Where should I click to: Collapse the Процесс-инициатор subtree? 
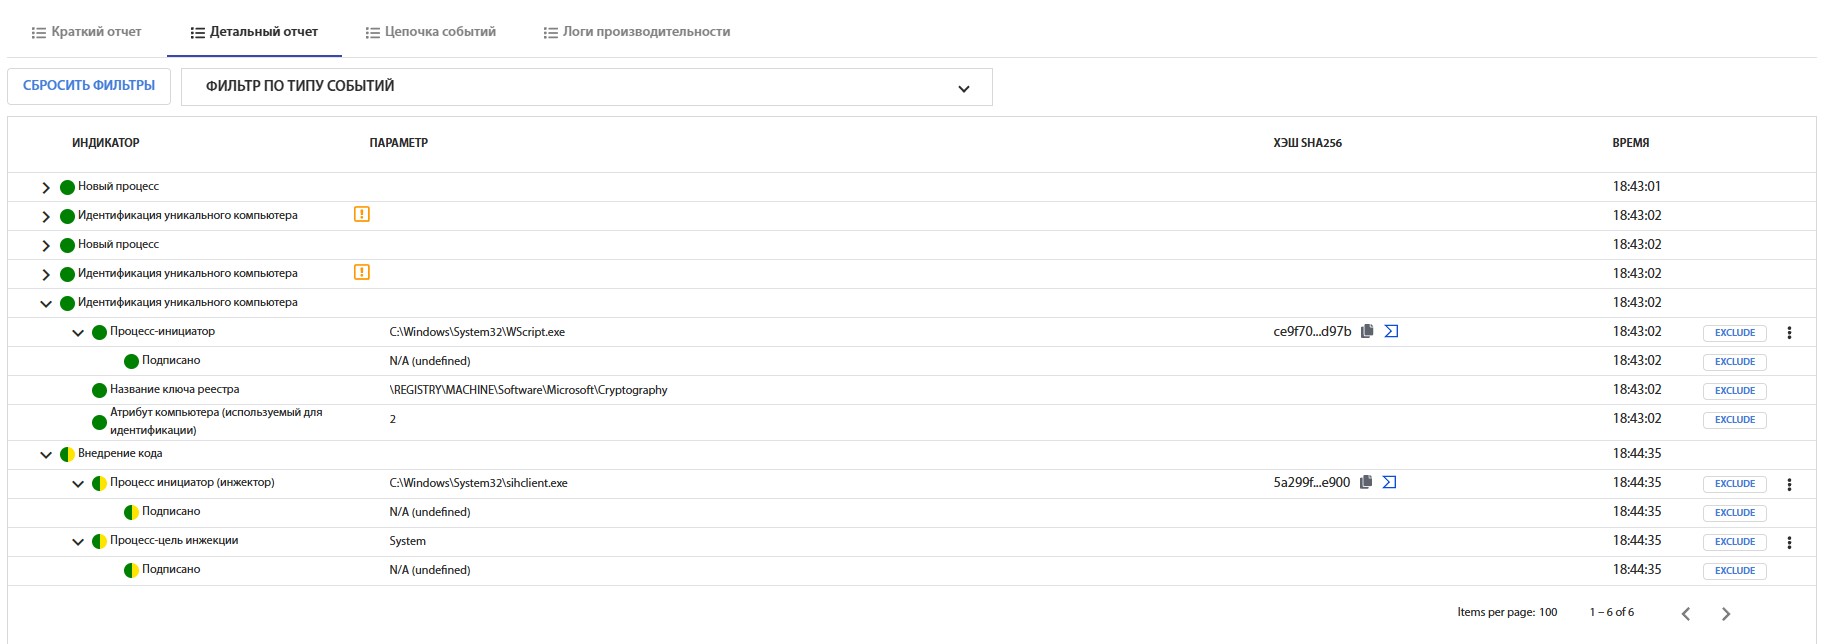click(78, 332)
